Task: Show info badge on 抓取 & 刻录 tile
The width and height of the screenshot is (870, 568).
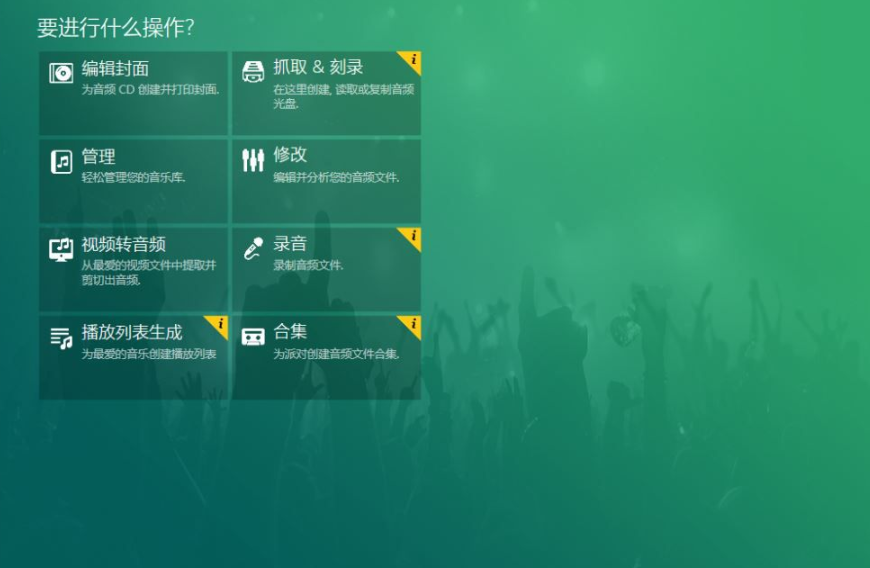Action: click(412, 59)
